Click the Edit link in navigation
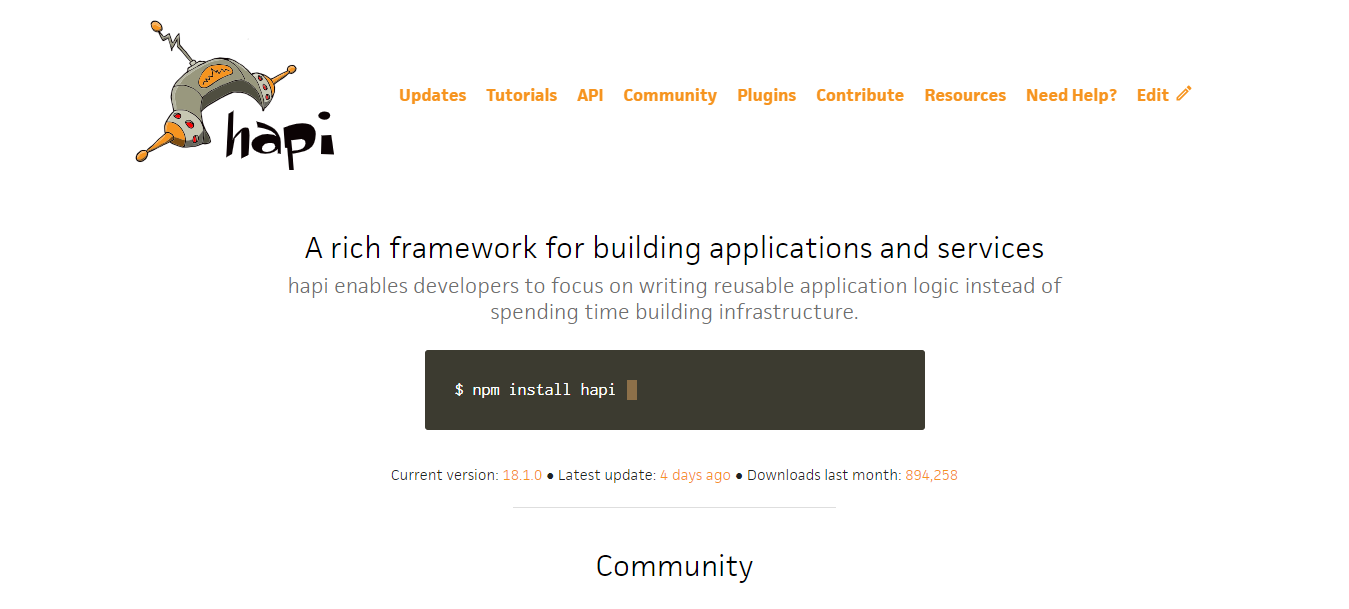 coord(1152,95)
